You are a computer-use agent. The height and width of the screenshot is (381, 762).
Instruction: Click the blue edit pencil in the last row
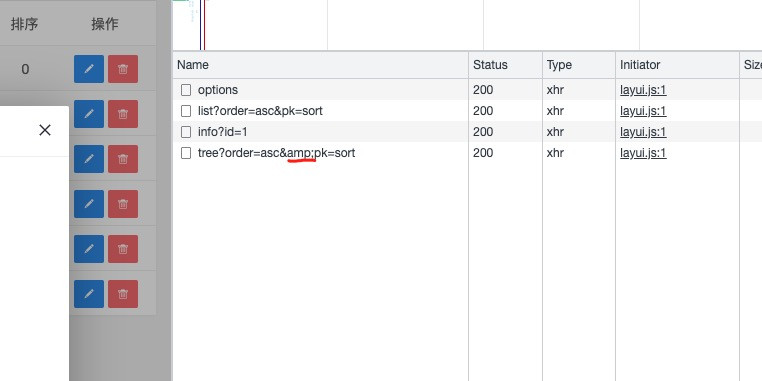pyautogui.click(x=89, y=294)
